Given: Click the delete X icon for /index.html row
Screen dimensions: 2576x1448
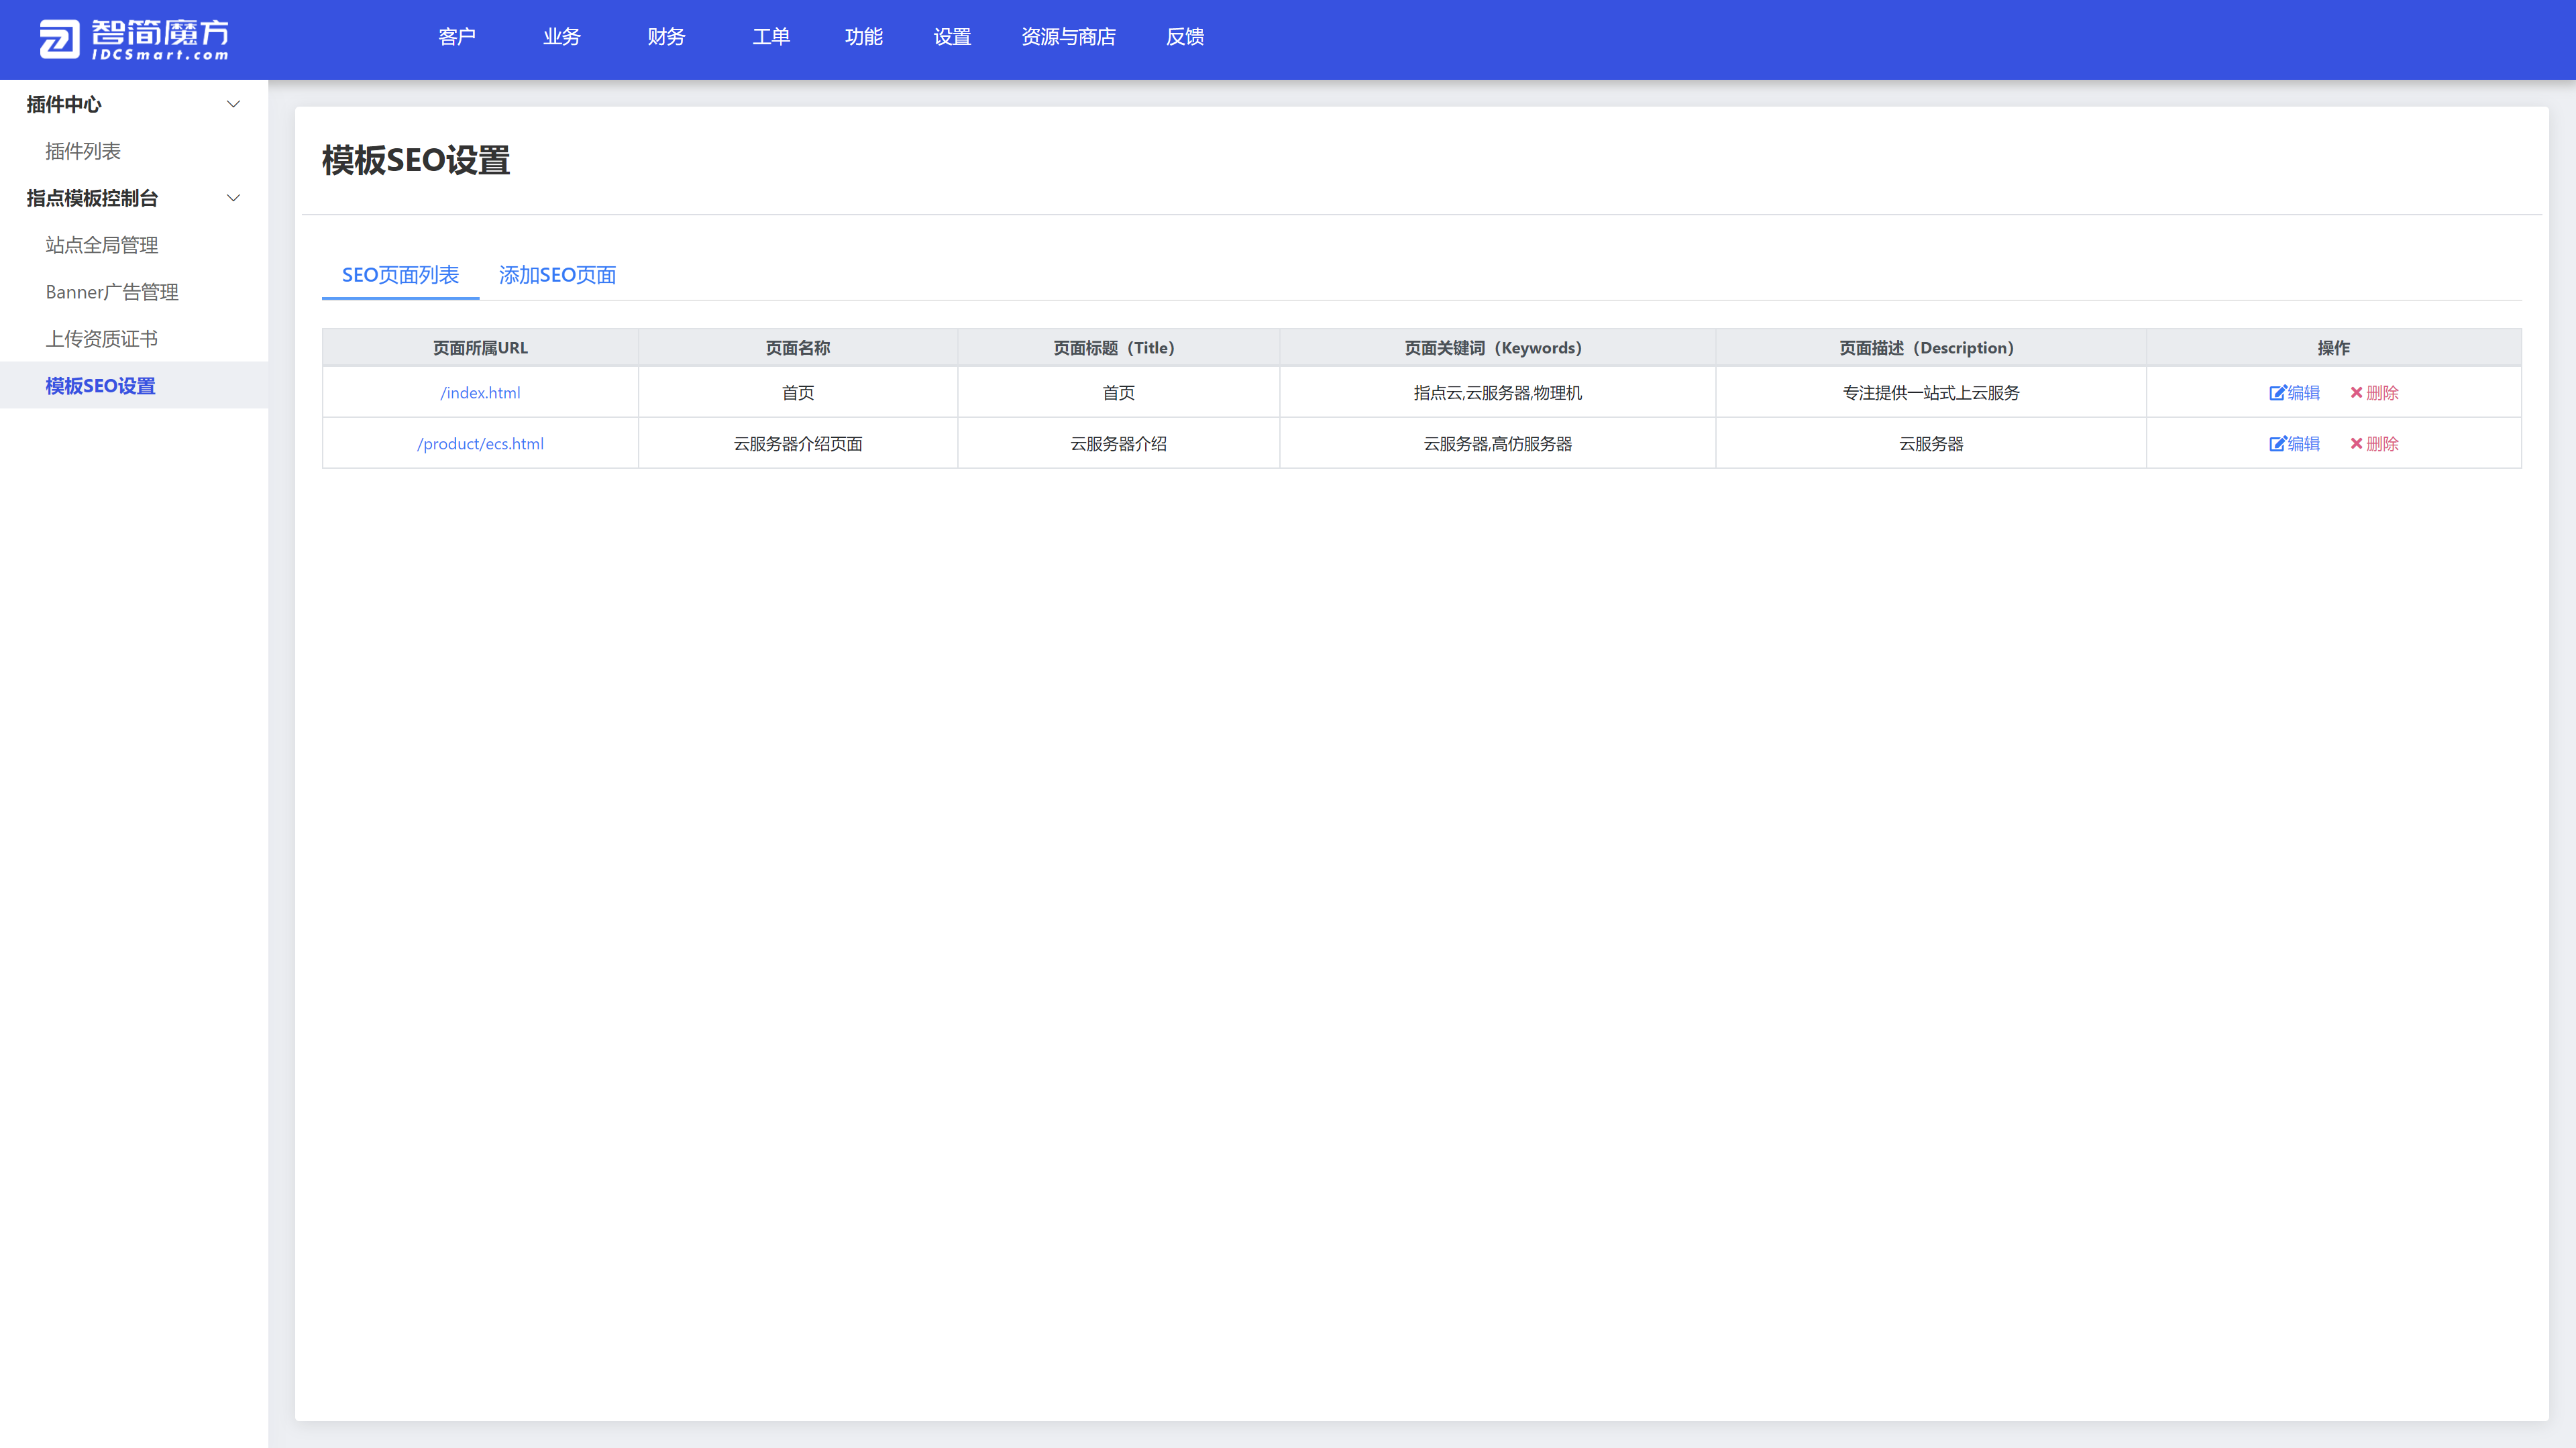Looking at the screenshot, I should click(2356, 393).
